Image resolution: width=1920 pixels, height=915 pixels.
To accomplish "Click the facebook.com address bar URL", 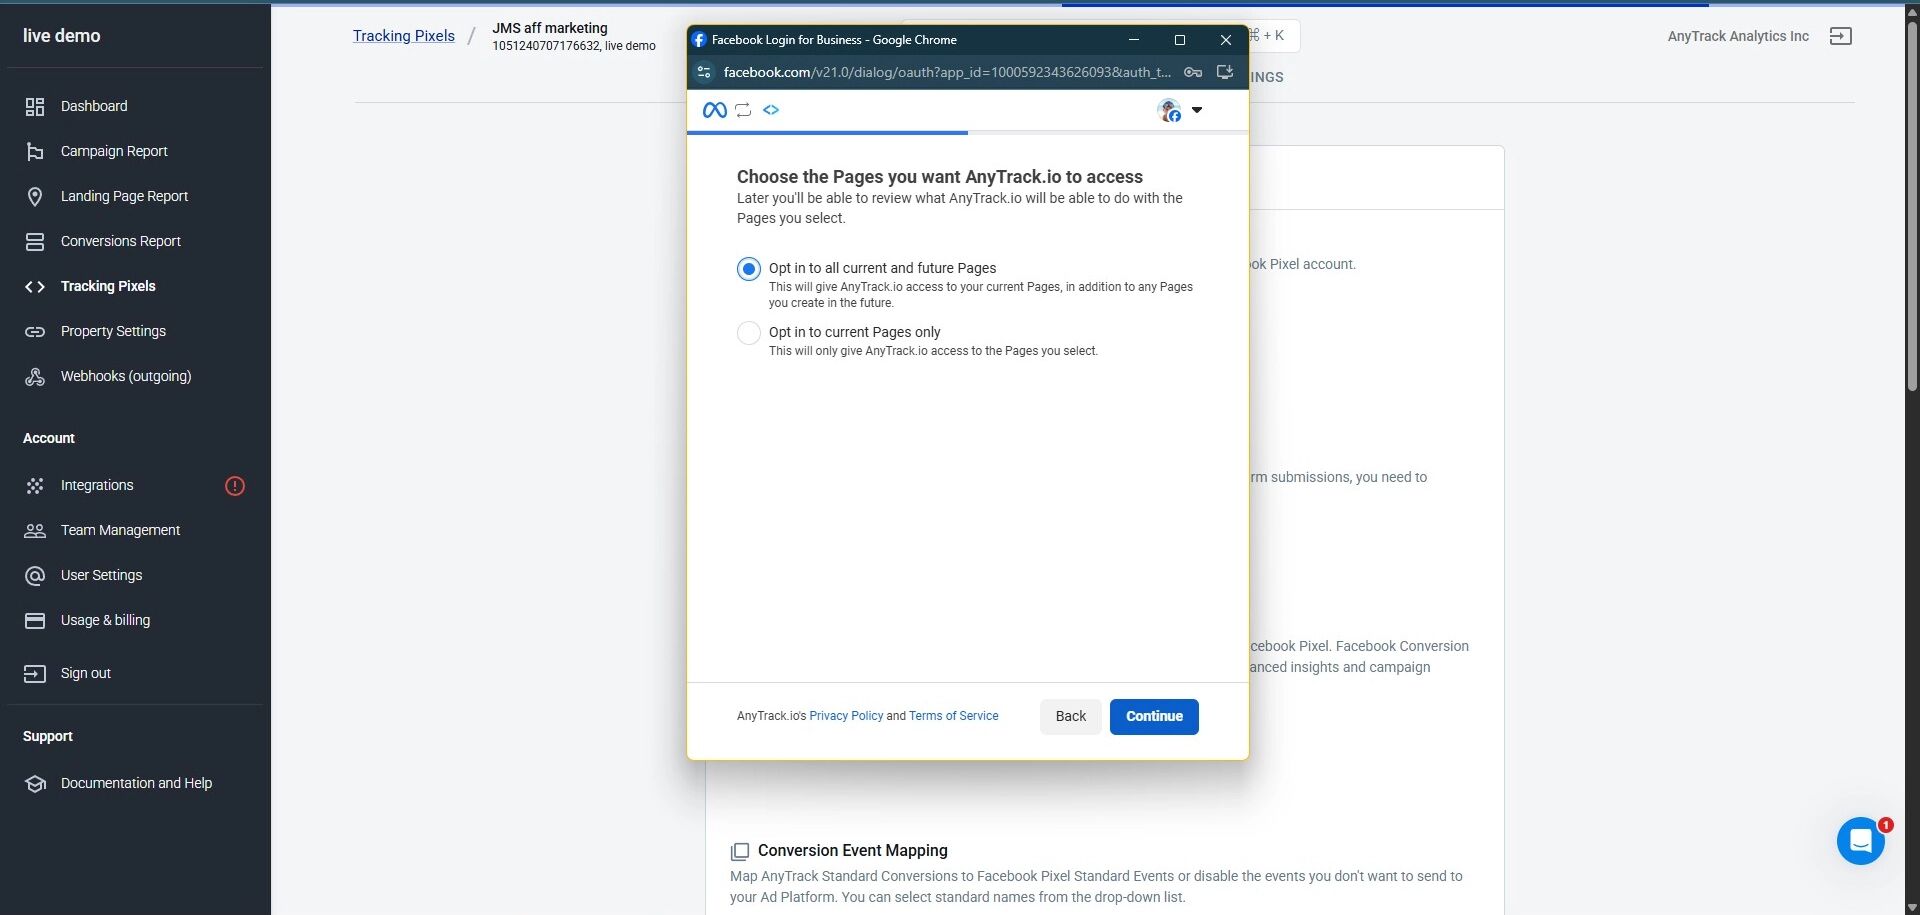I will pyautogui.click(x=946, y=72).
